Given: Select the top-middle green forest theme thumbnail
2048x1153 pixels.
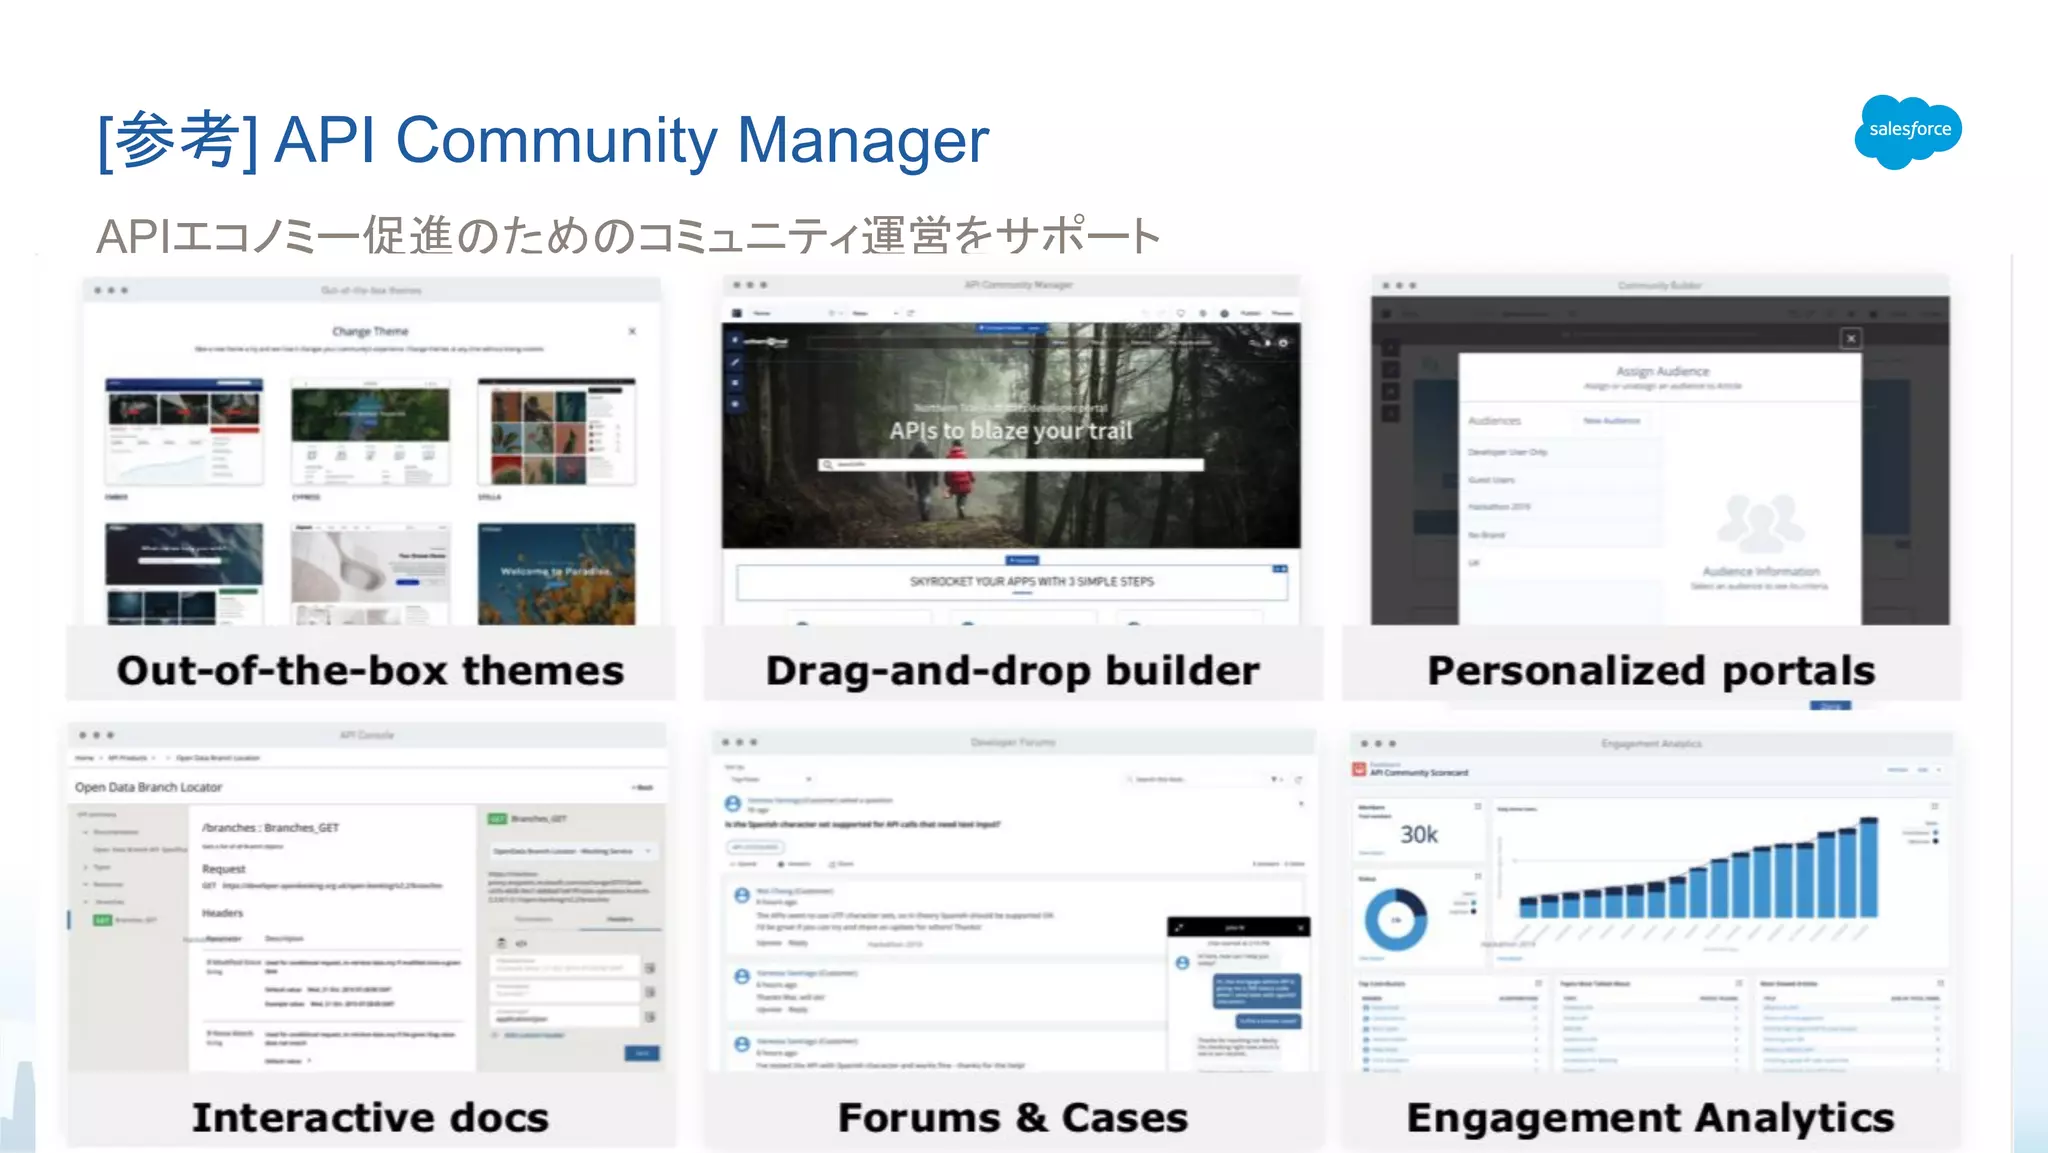Looking at the screenshot, I should tap(370, 432).
